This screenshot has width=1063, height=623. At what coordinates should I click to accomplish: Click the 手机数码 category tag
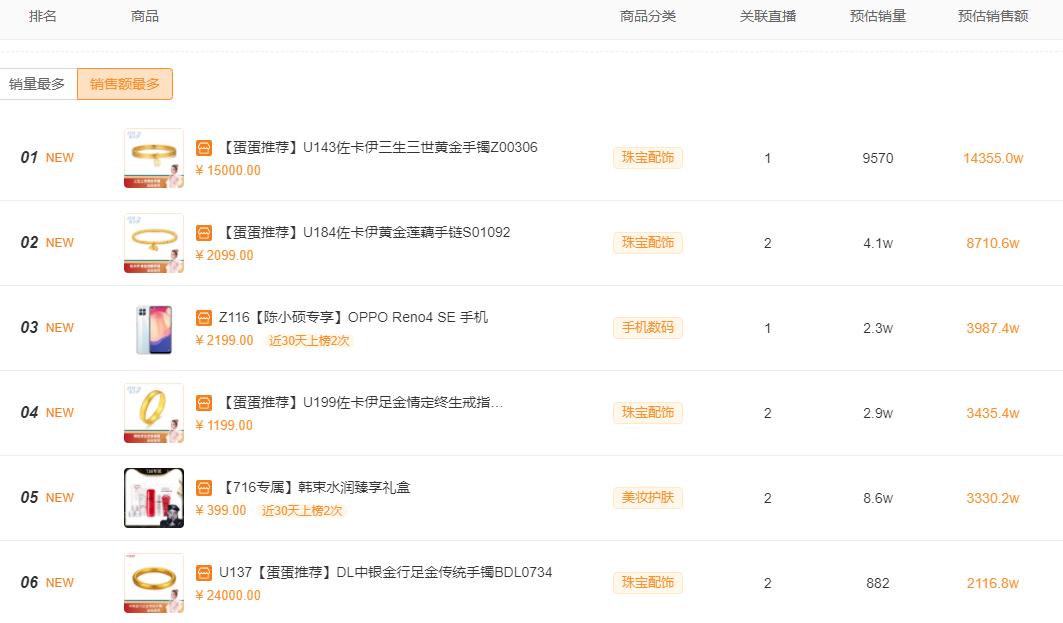pyautogui.click(x=646, y=328)
